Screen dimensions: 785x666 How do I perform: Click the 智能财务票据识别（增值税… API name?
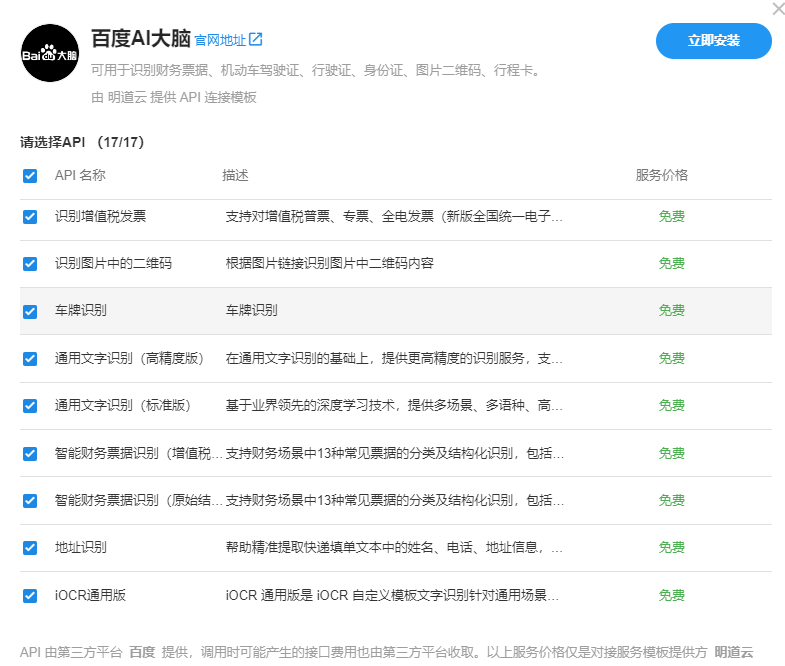[138, 453]
